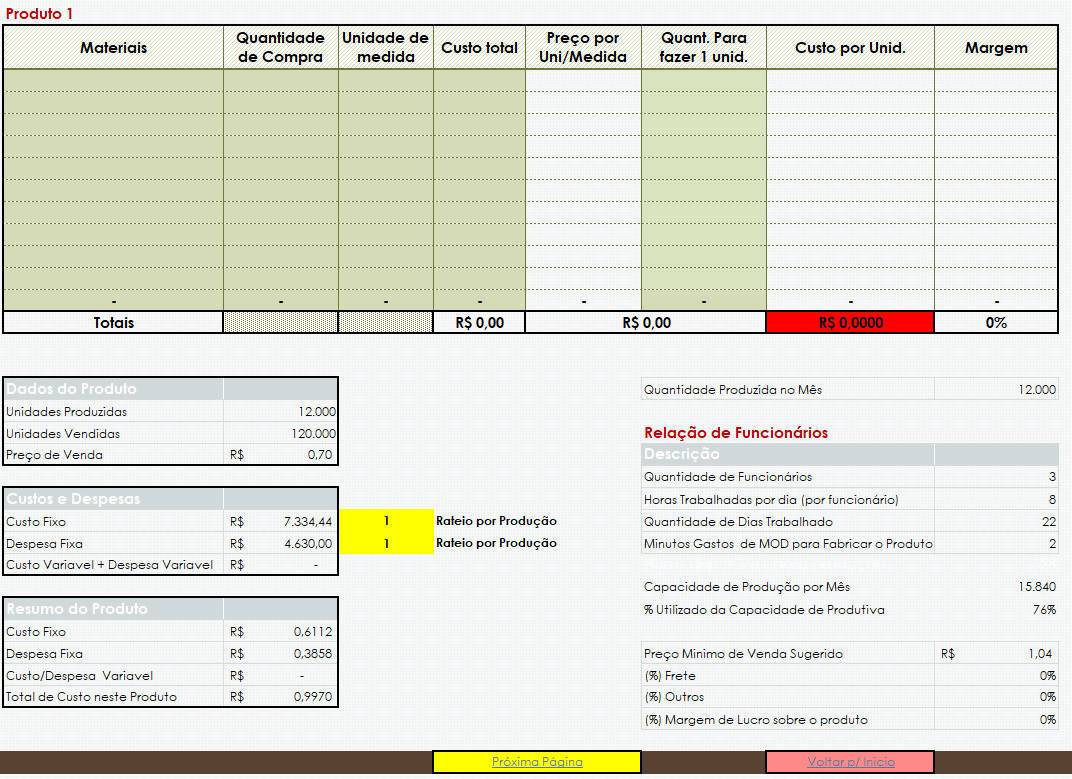
Task: Click the Materiais column header
Action: (x=113, y=47)
